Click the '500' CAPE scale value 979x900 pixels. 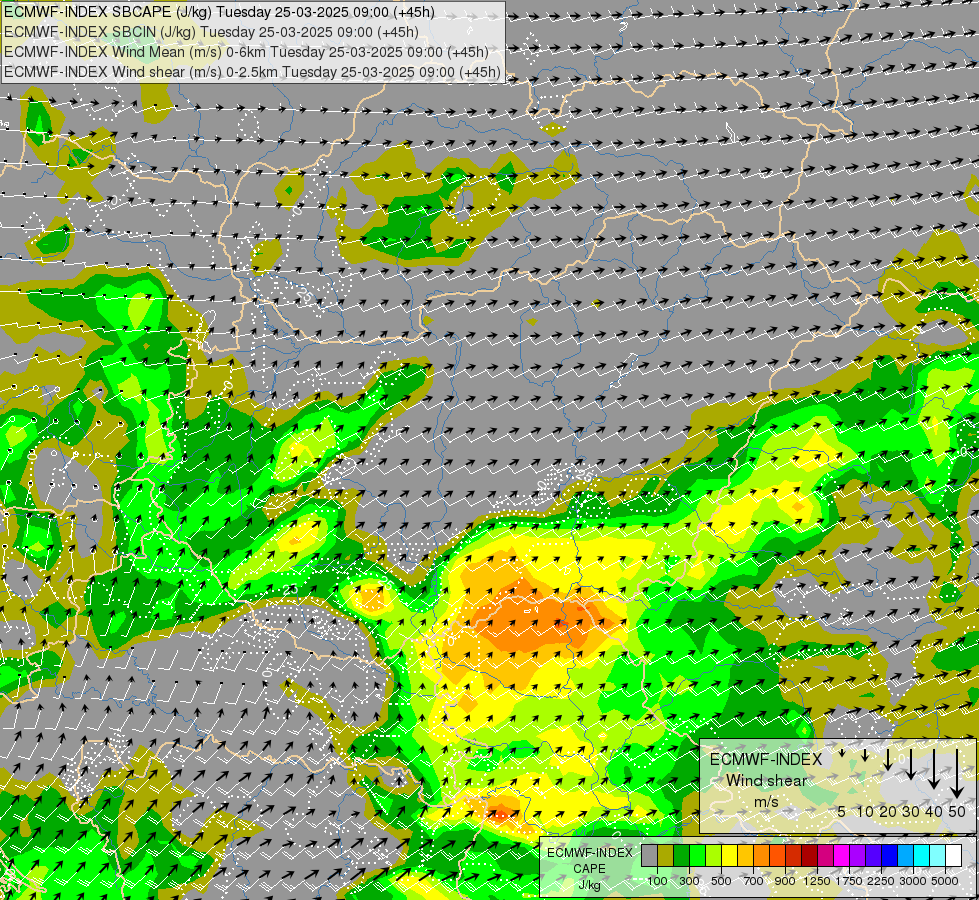coord(721,881)
